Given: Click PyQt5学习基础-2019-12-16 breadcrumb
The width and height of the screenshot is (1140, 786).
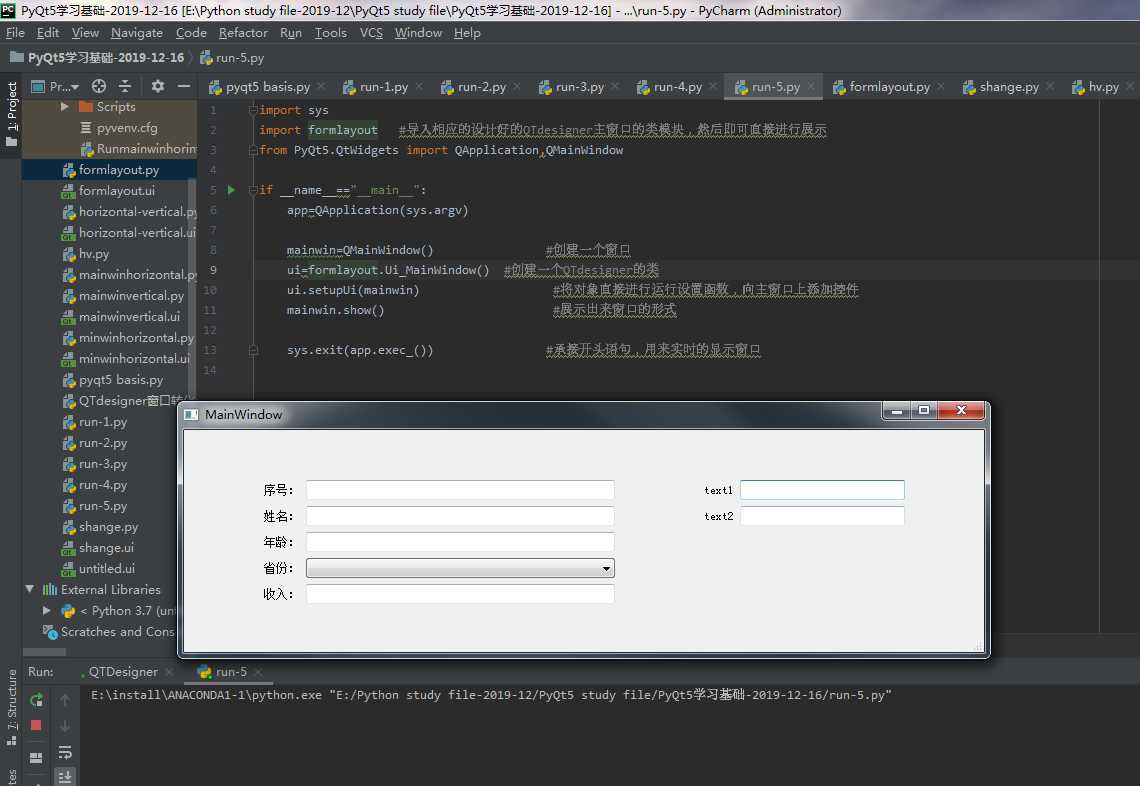Looking at the screenshot, I should [x=97, y=57].
